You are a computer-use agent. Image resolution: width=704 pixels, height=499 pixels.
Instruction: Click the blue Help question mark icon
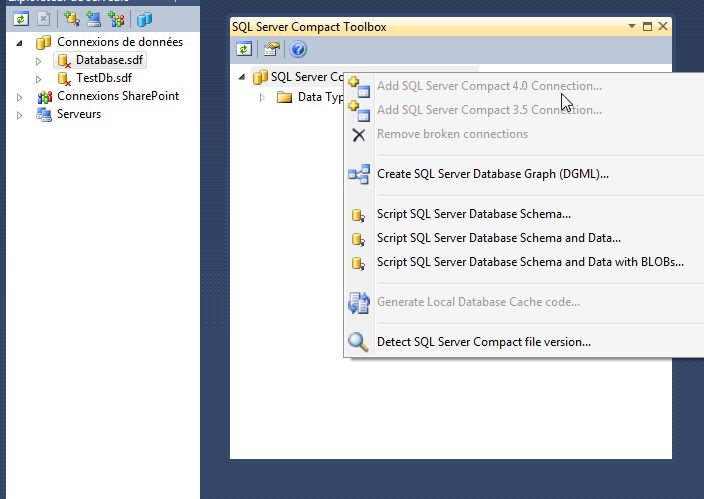(298, 49)
